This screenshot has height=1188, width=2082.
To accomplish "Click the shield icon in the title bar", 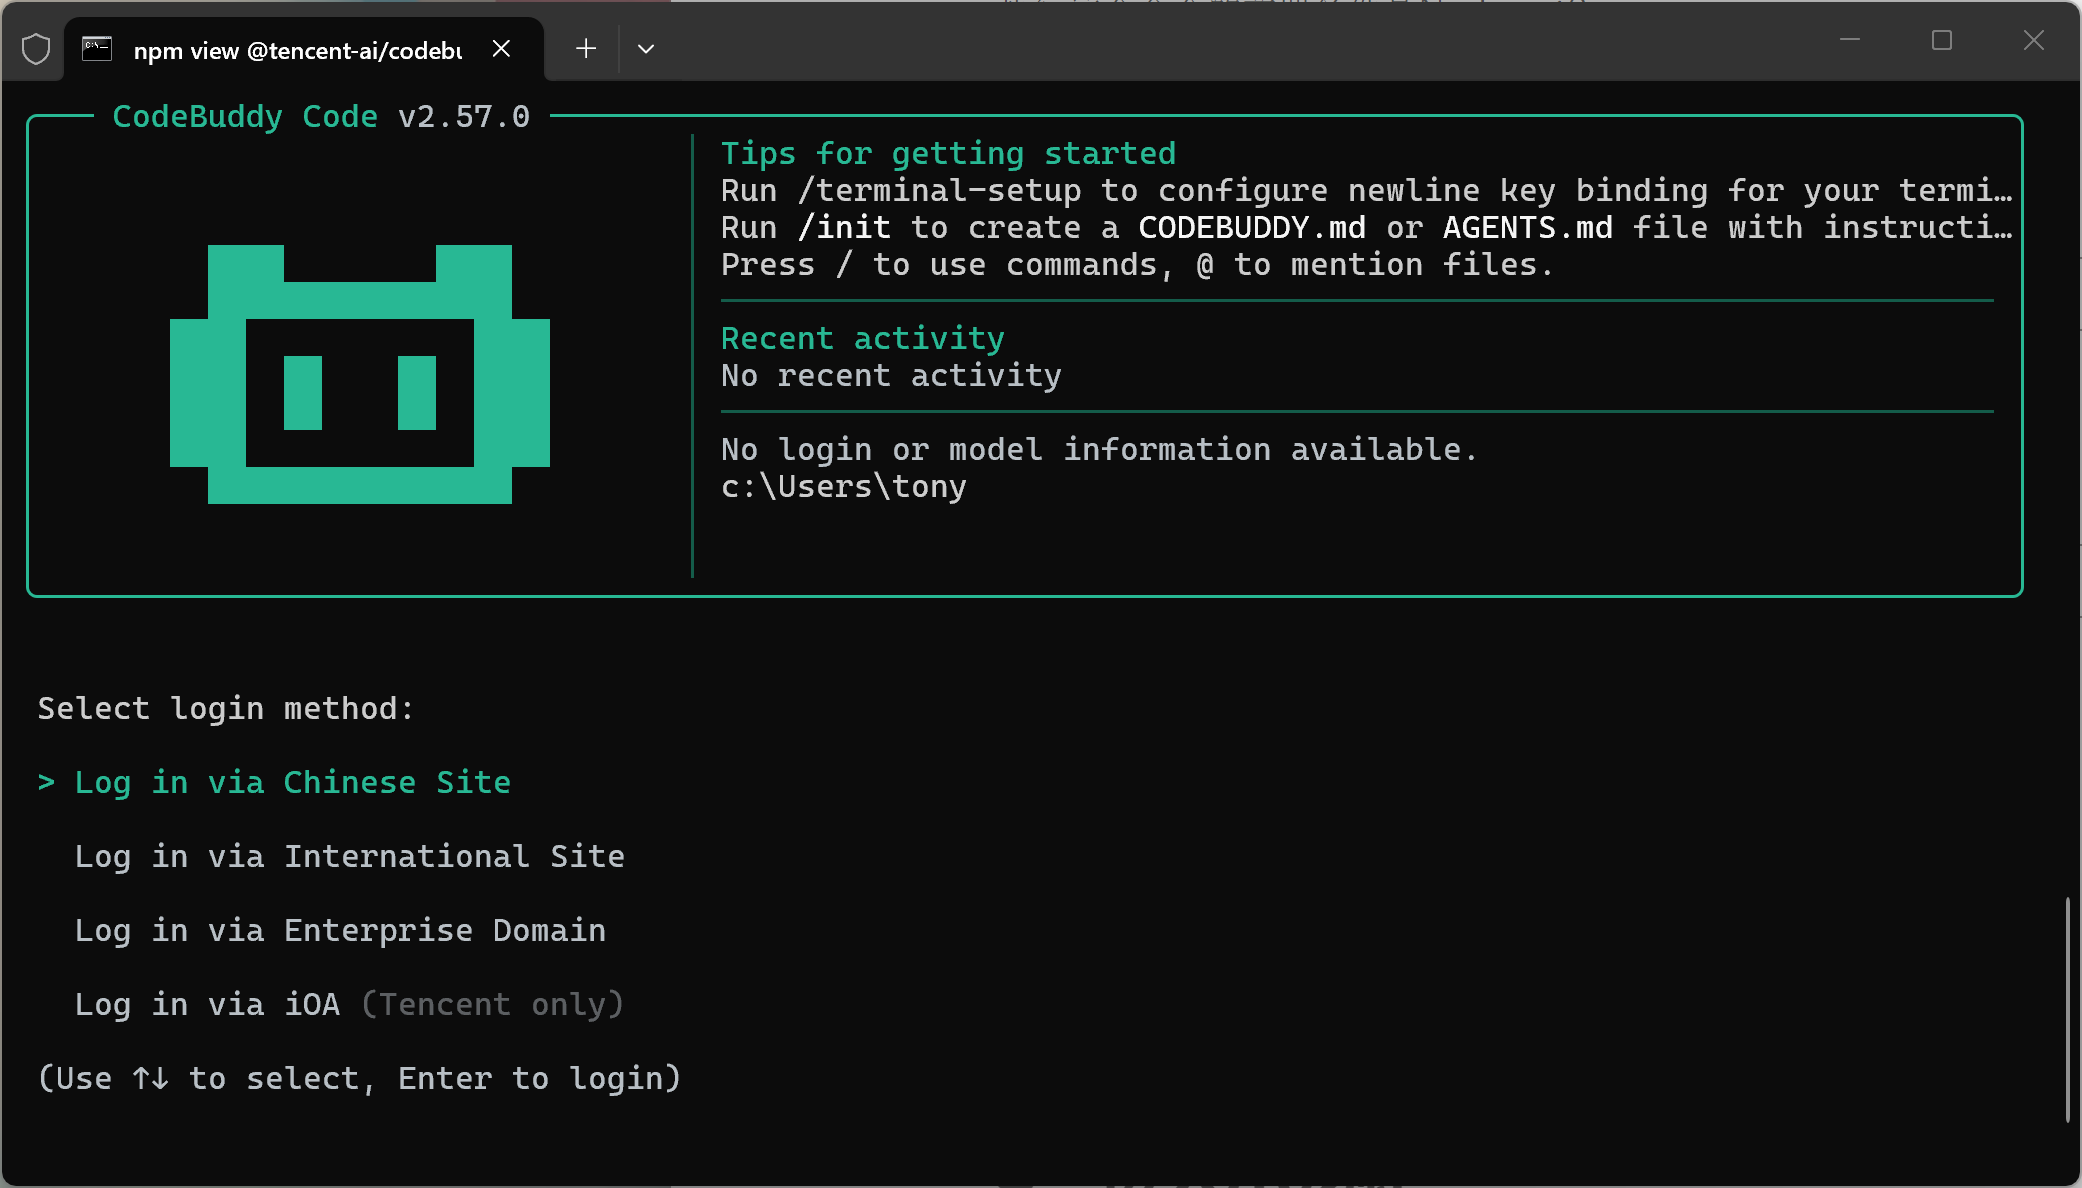I will (36, 49).
